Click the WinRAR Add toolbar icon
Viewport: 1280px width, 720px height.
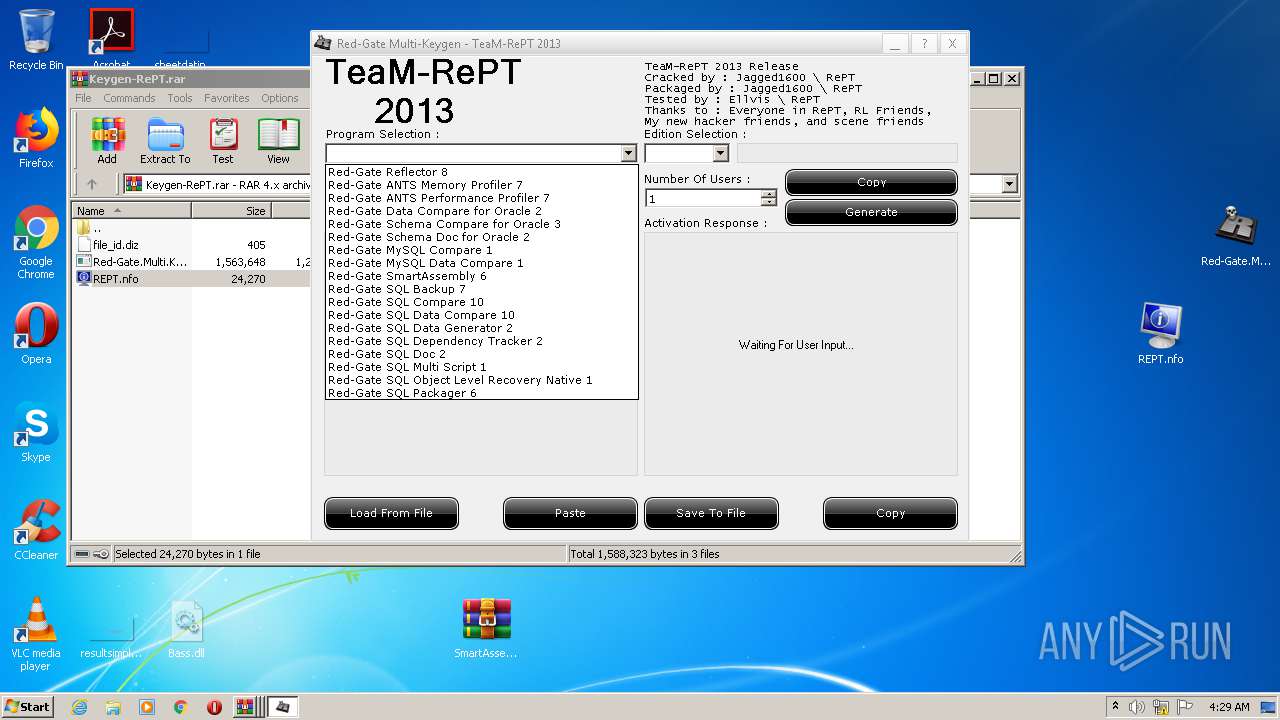pyautogui.click(x=107, y=140)
